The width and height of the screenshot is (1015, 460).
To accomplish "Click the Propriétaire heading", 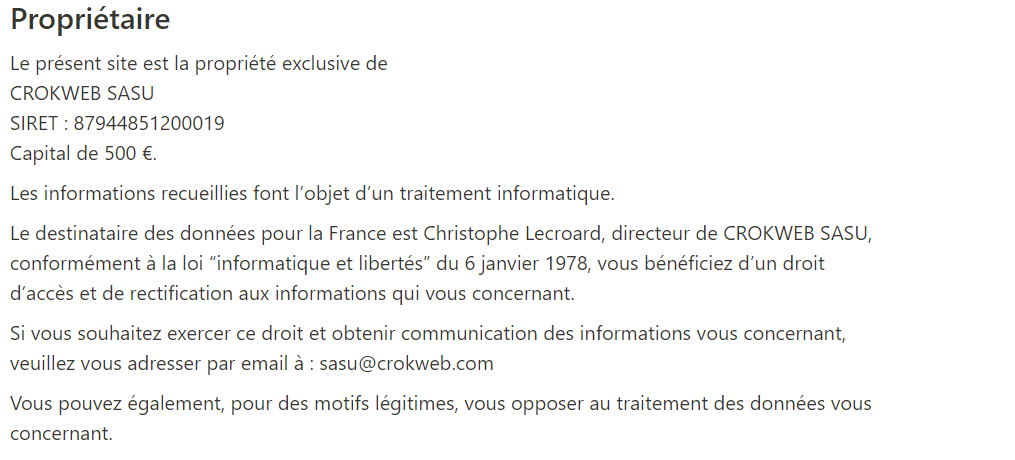I will pyautogui.click(x=90, y=19).
